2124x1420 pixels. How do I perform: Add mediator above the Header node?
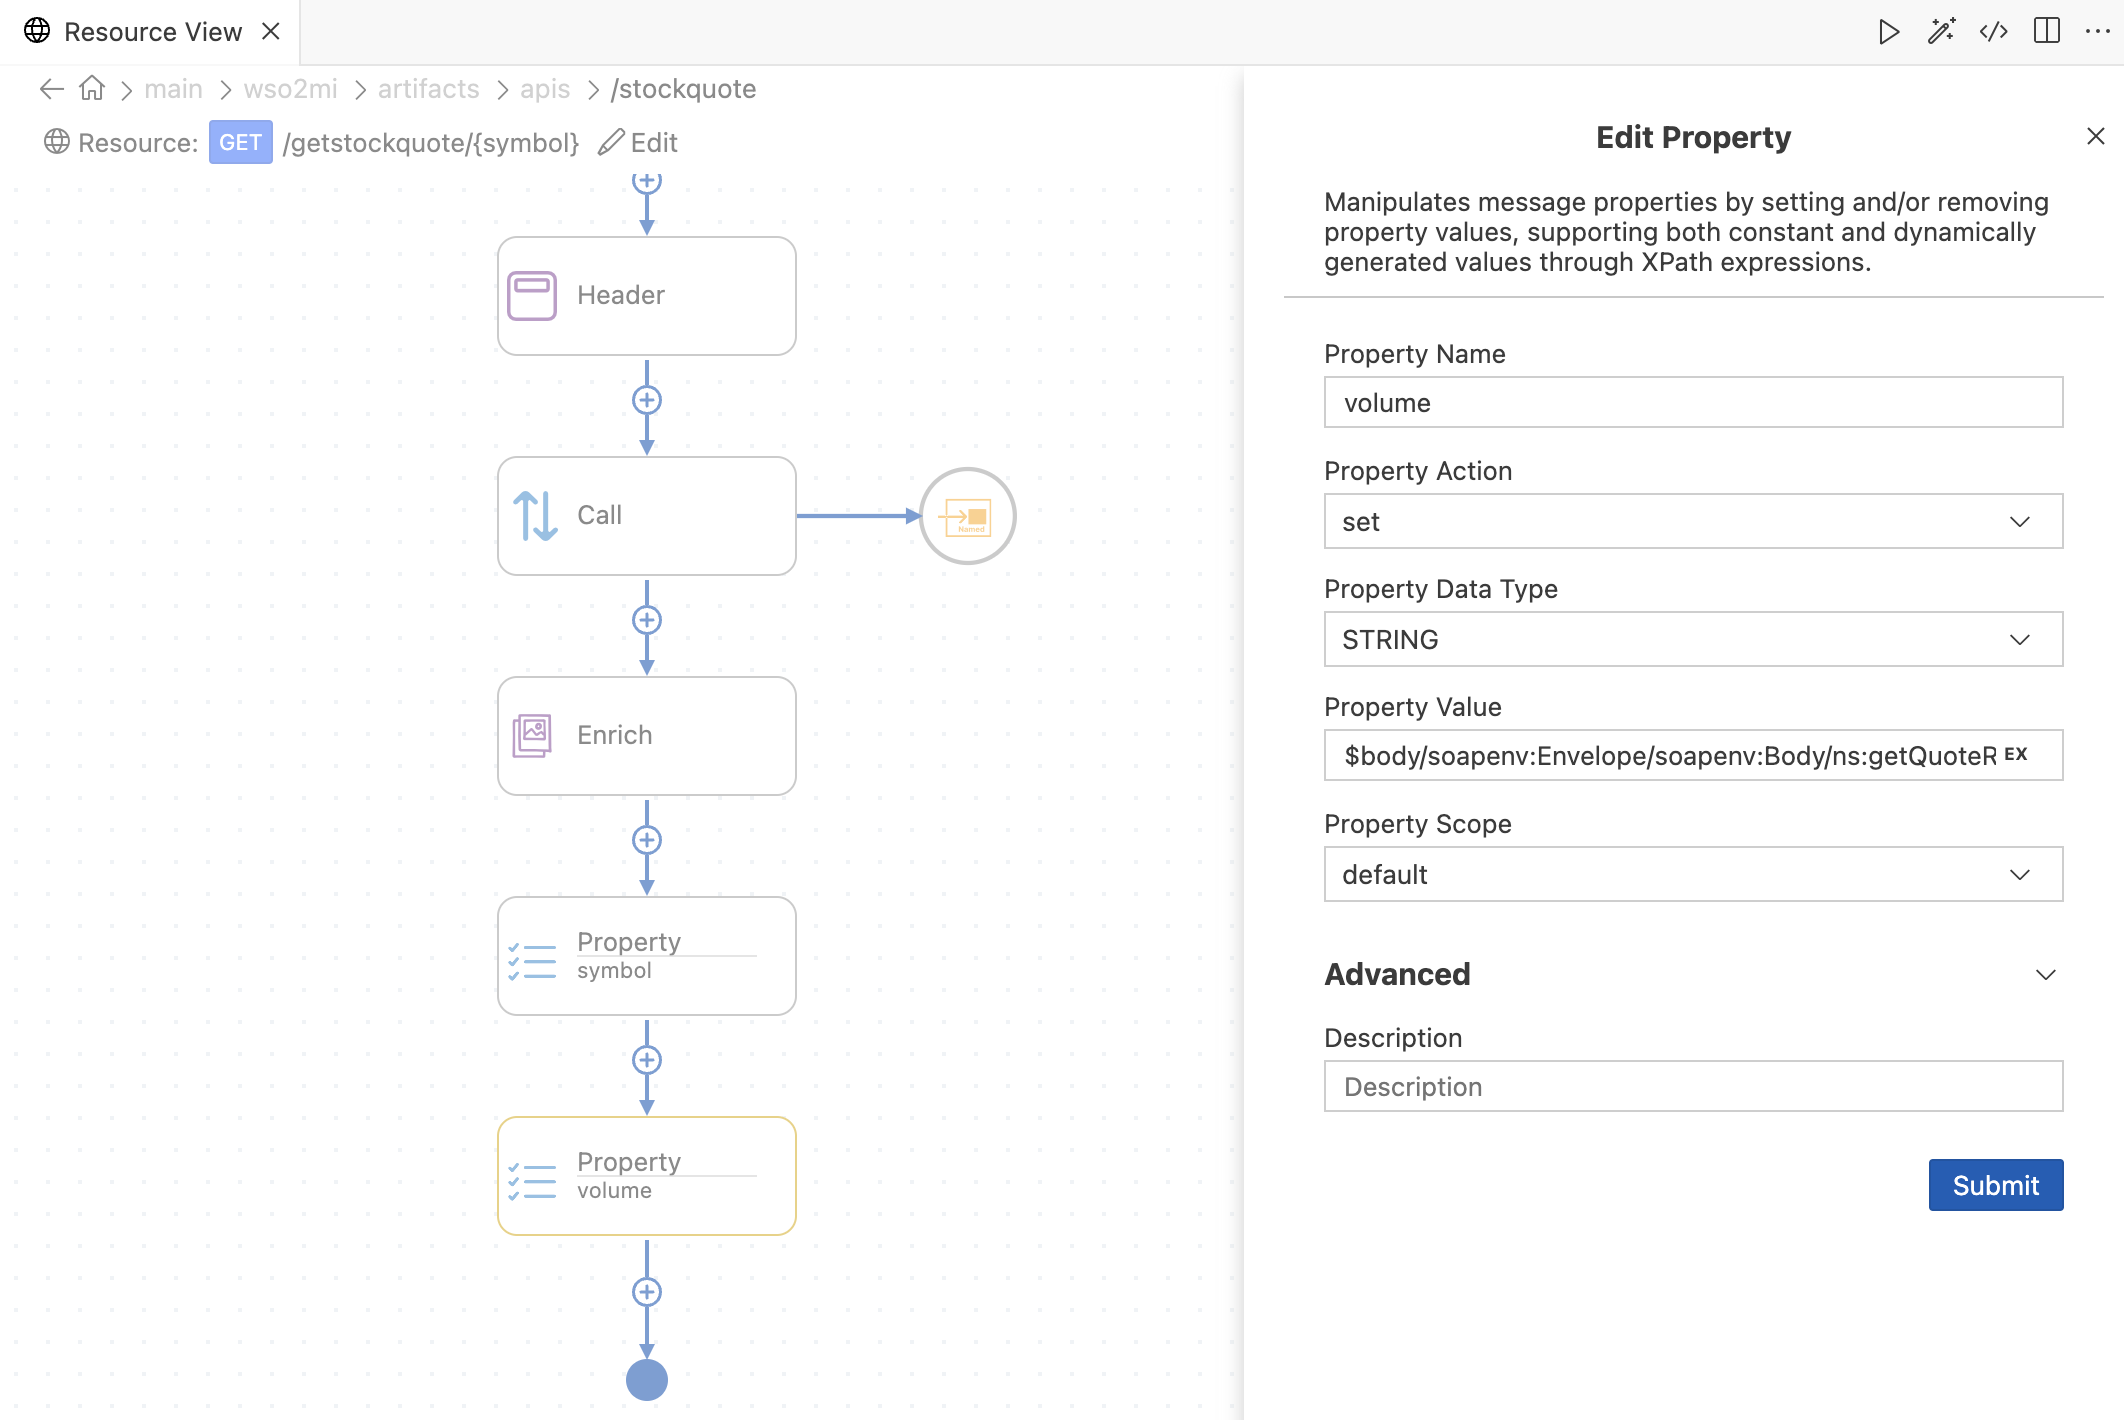tap(647, 182)
